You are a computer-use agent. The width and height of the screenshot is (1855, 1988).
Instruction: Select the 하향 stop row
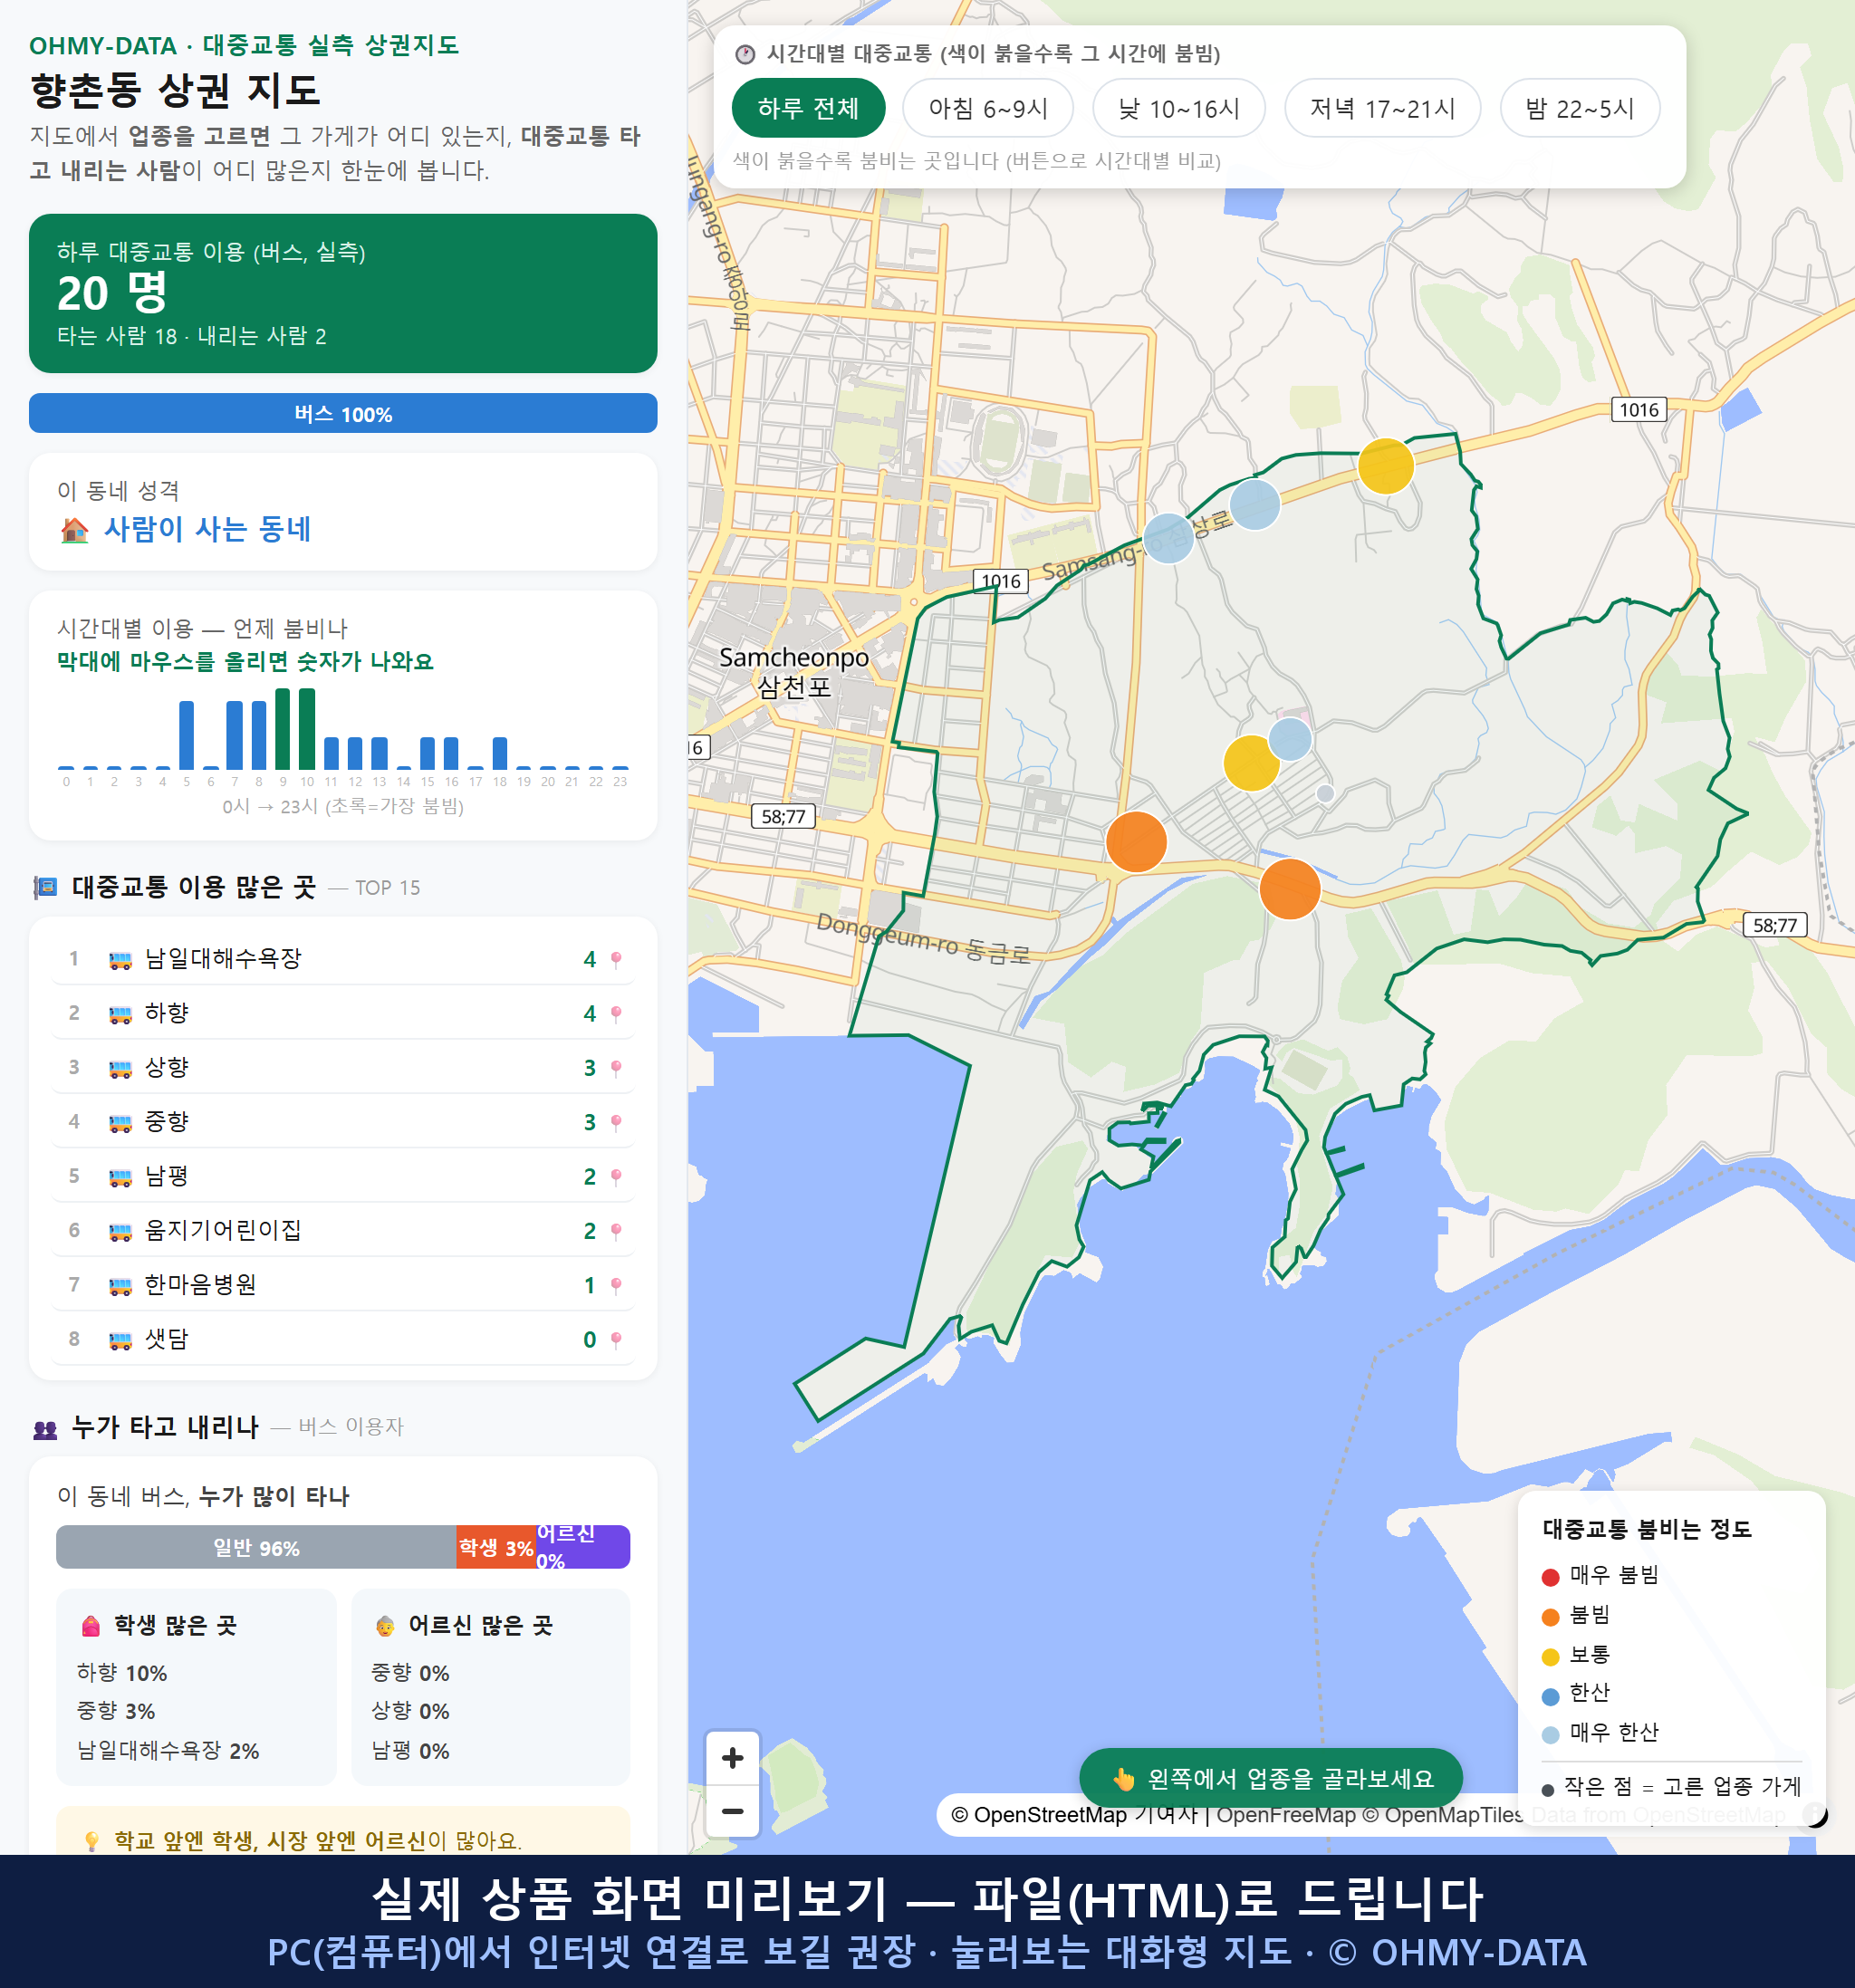pyautogui.click(x=343, y=1013)
